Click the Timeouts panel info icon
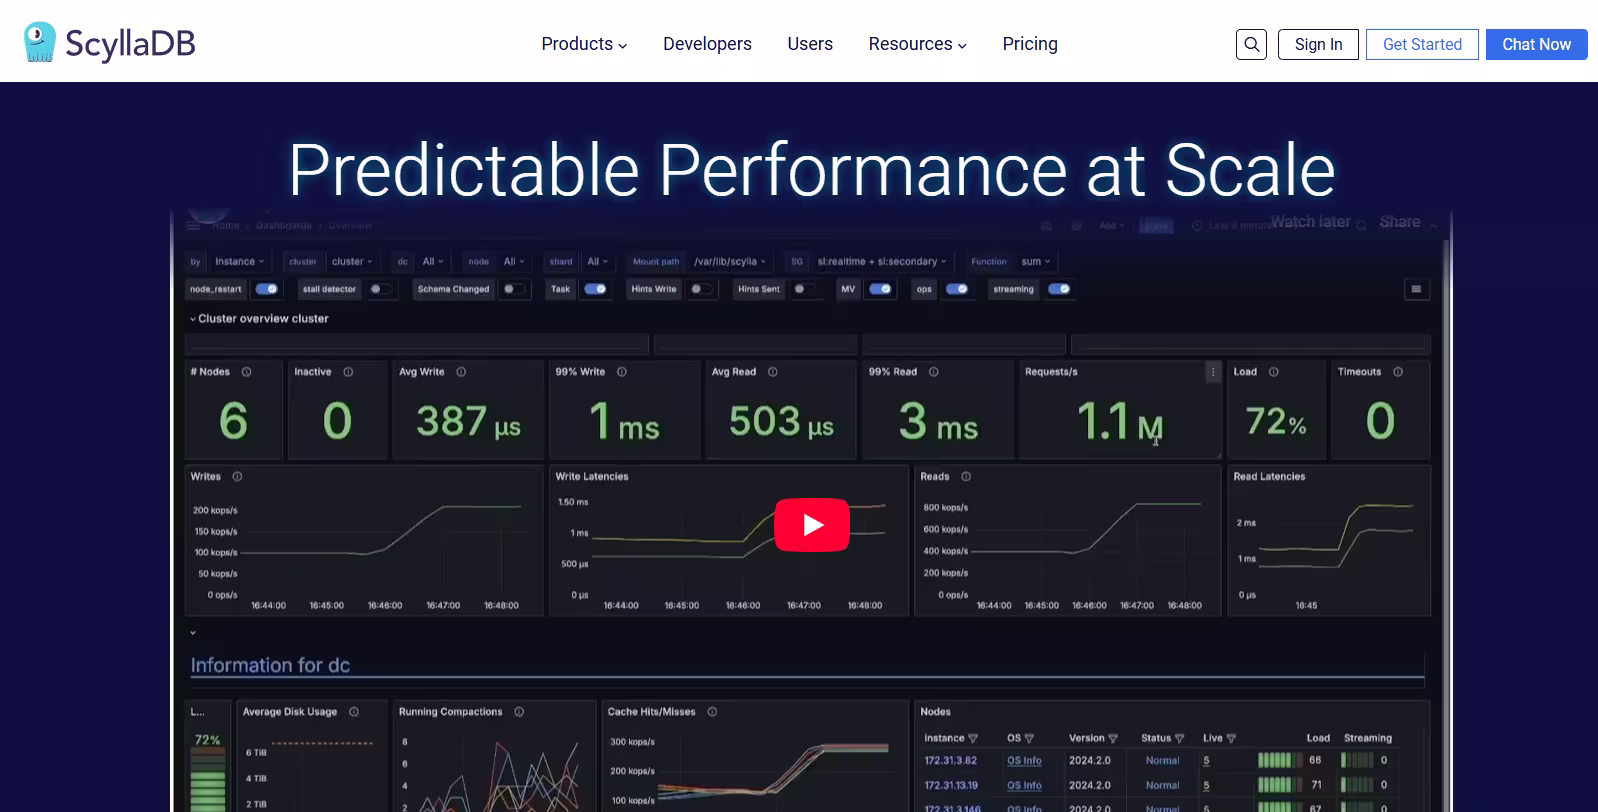The image size is (1598, 812). (1397, 372)
